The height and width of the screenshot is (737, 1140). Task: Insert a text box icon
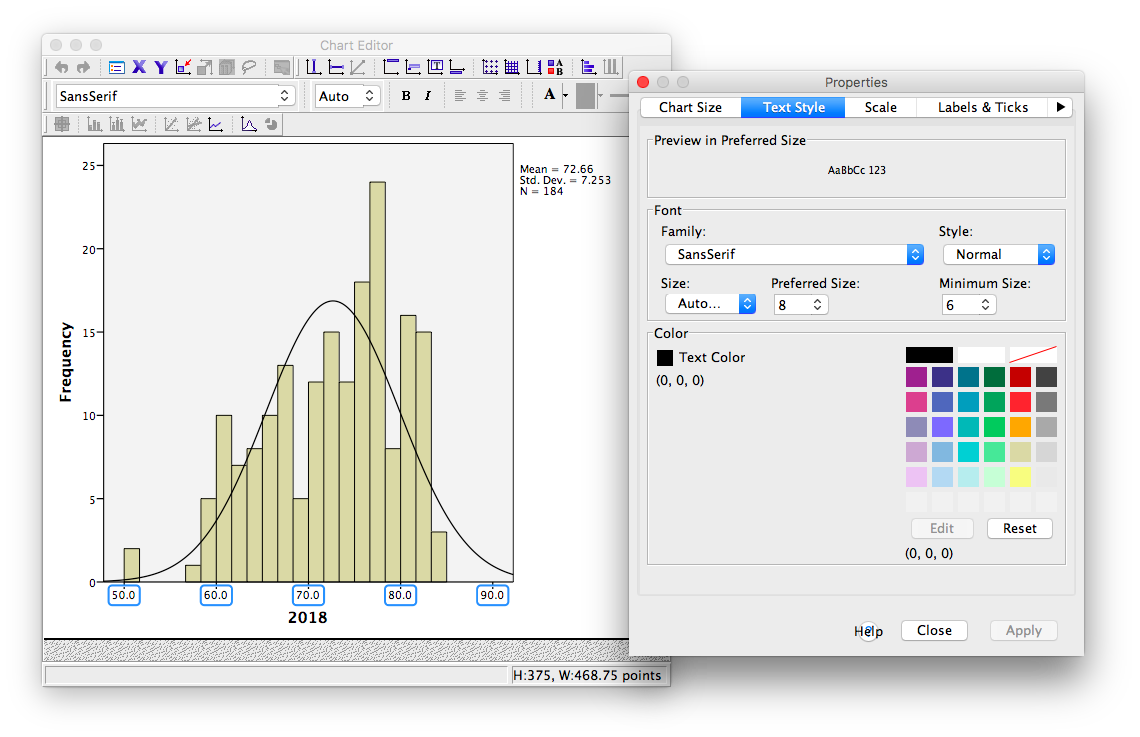point(435,68)
